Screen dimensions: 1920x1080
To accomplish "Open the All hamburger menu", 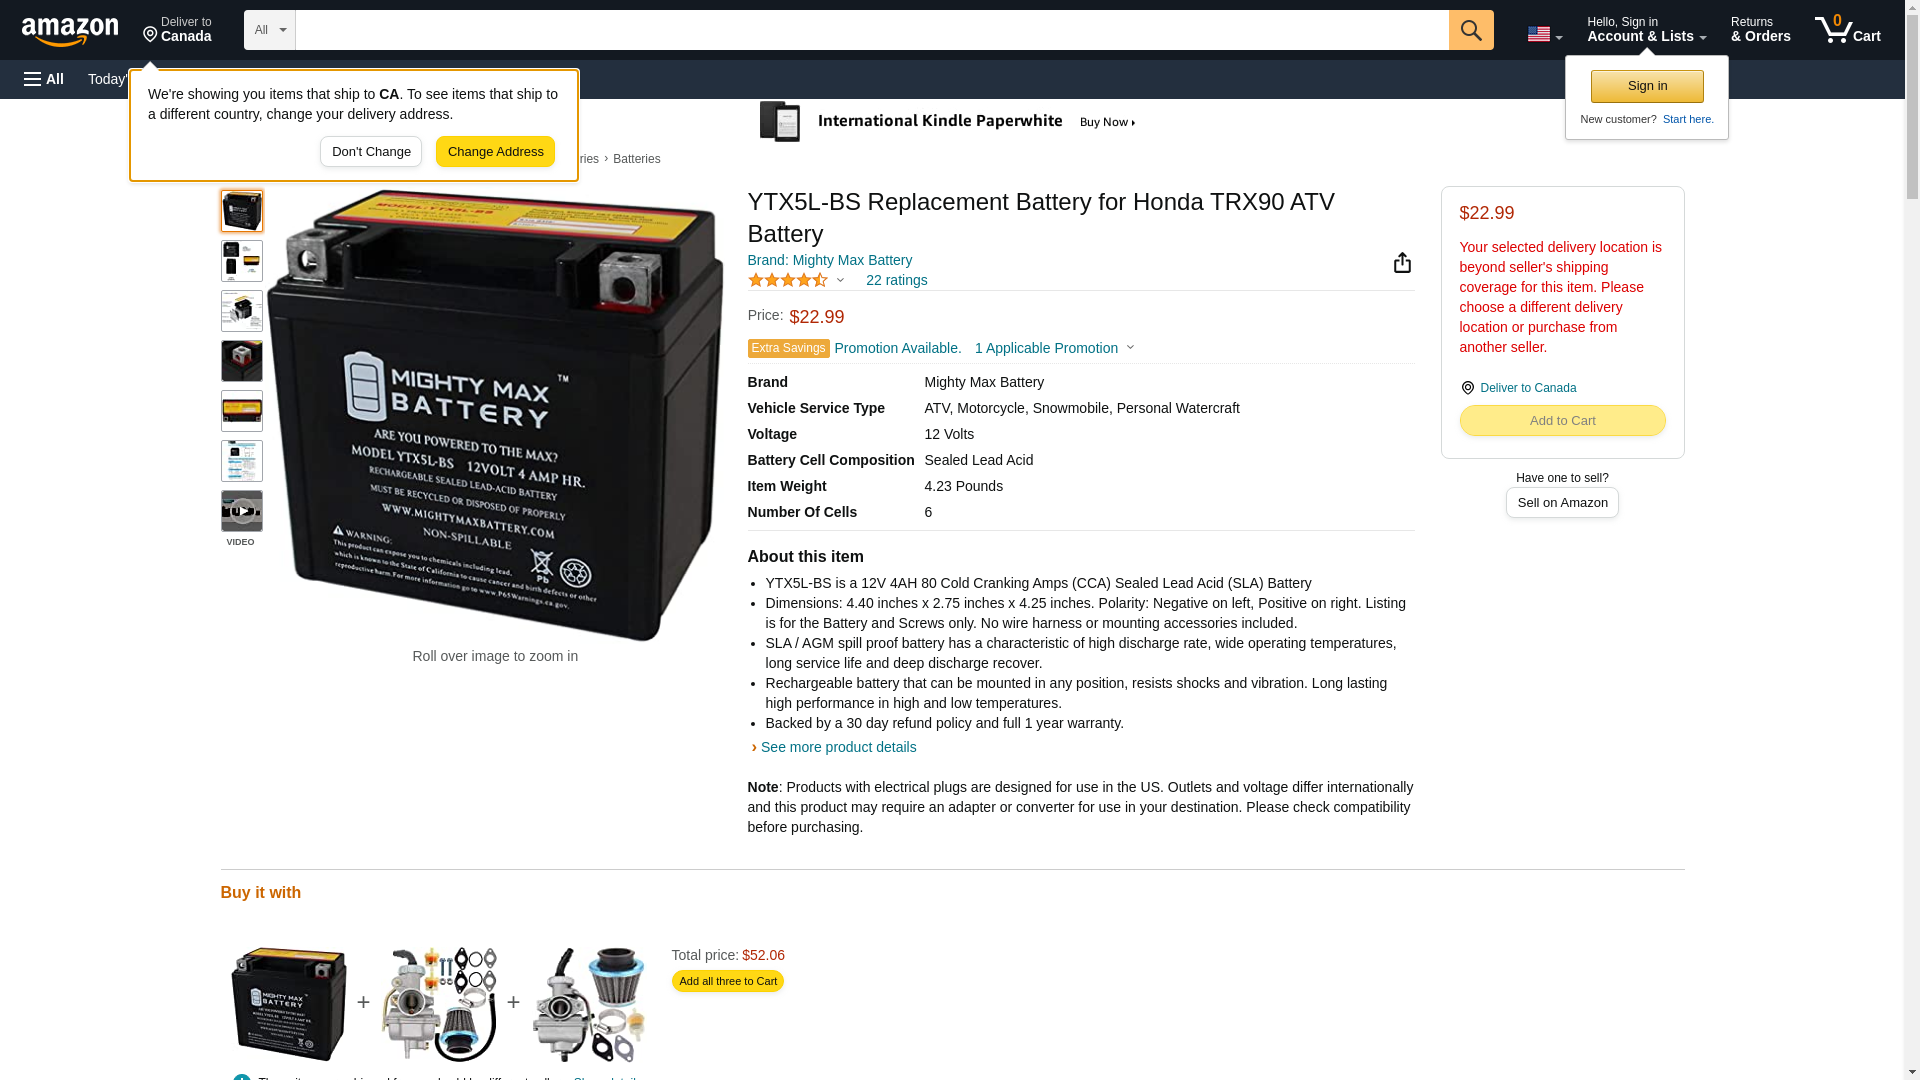I will (44, 79).
